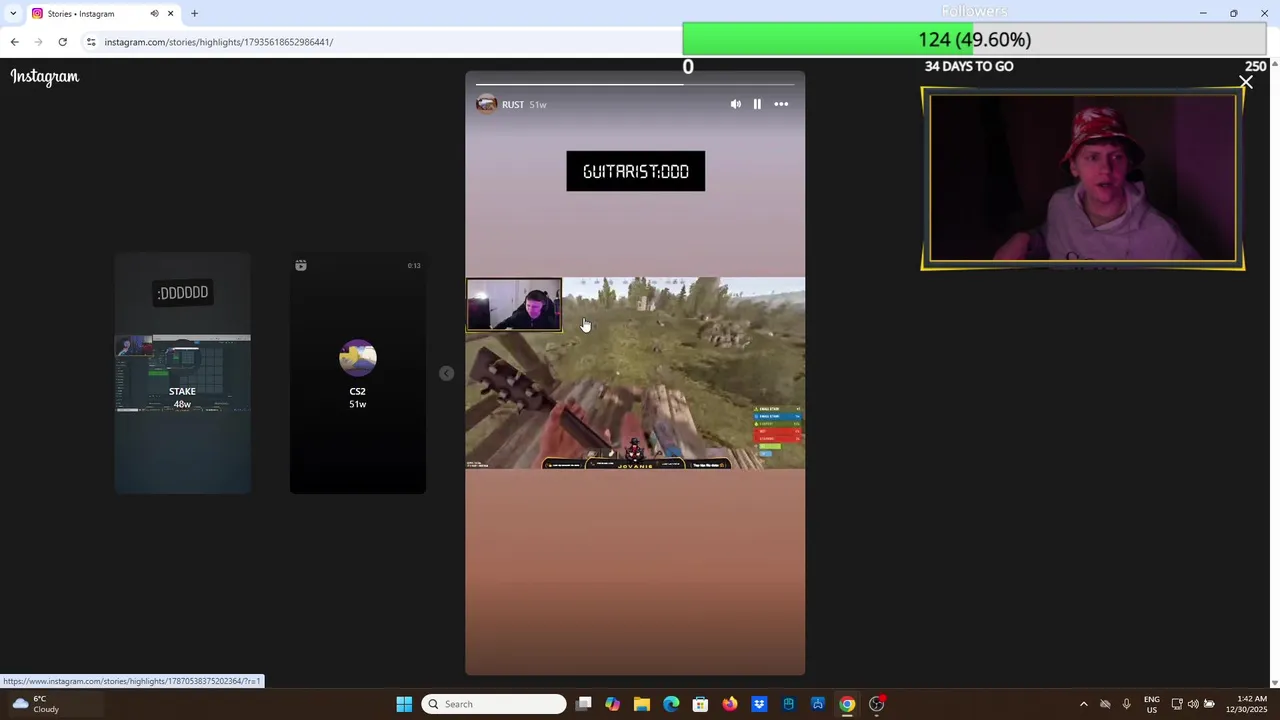Open Copilot from the taskbar
The image size is (1280, 720).
(x=613, y=704)
